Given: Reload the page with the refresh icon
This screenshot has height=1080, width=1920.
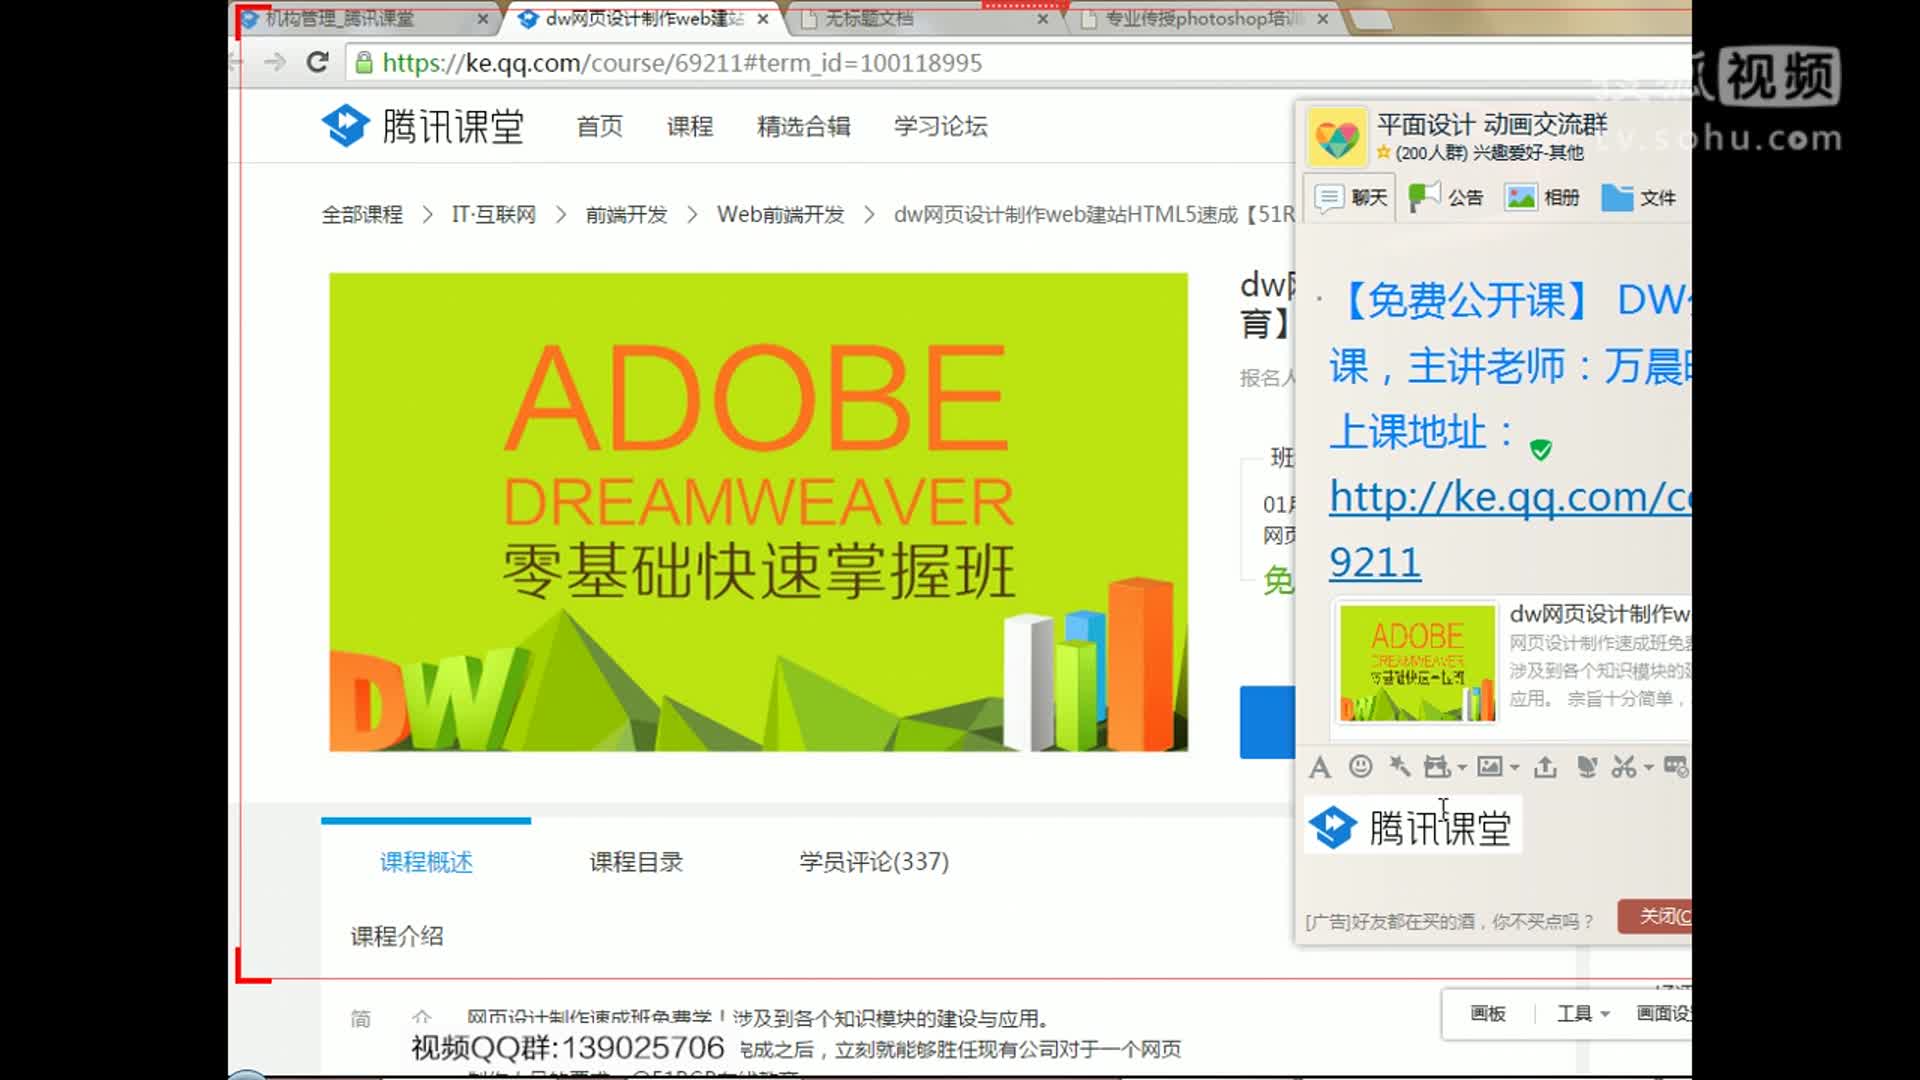Looking at the screenshot, I should (318, 62).
